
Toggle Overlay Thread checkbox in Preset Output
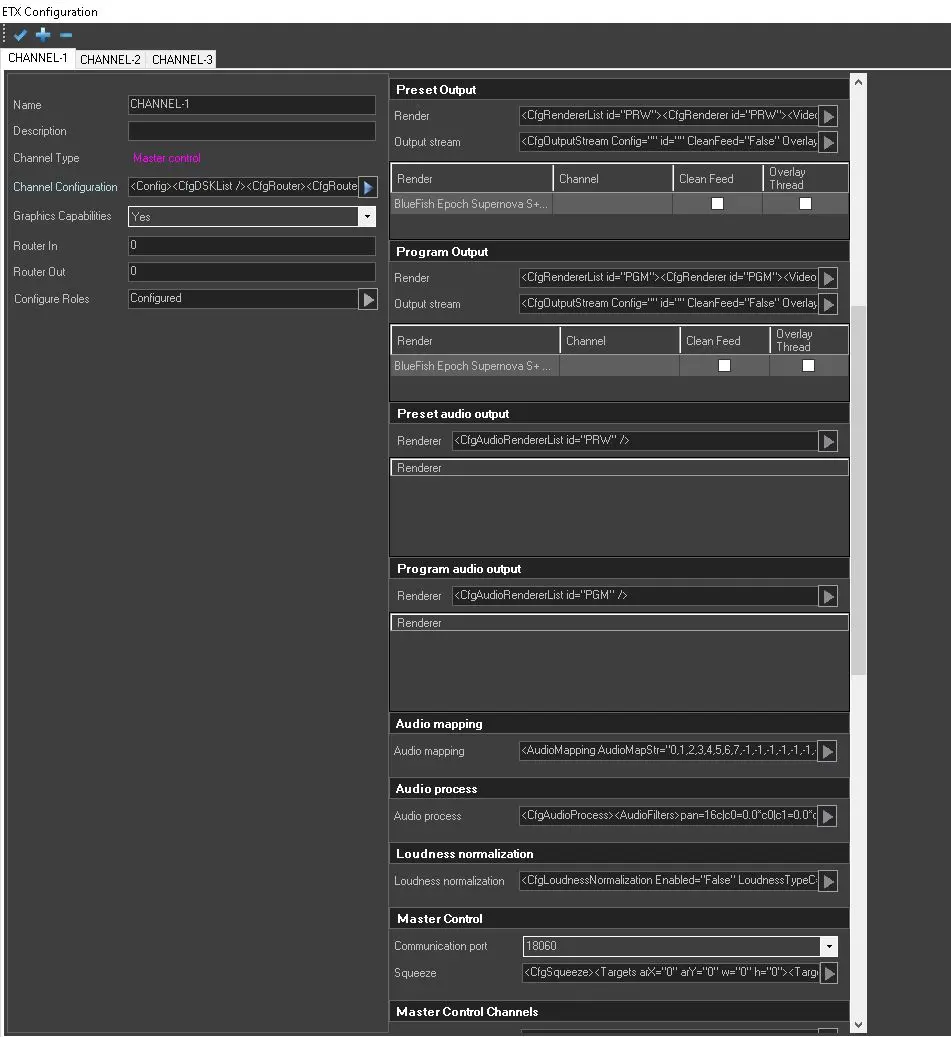click(x=805, y=204)
